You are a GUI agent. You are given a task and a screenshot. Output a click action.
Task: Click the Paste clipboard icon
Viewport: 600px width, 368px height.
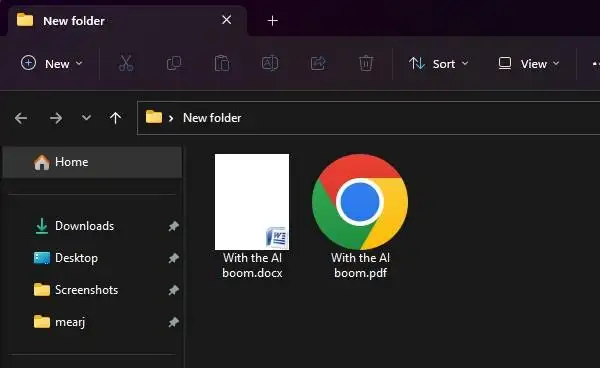tap(222, 64)
